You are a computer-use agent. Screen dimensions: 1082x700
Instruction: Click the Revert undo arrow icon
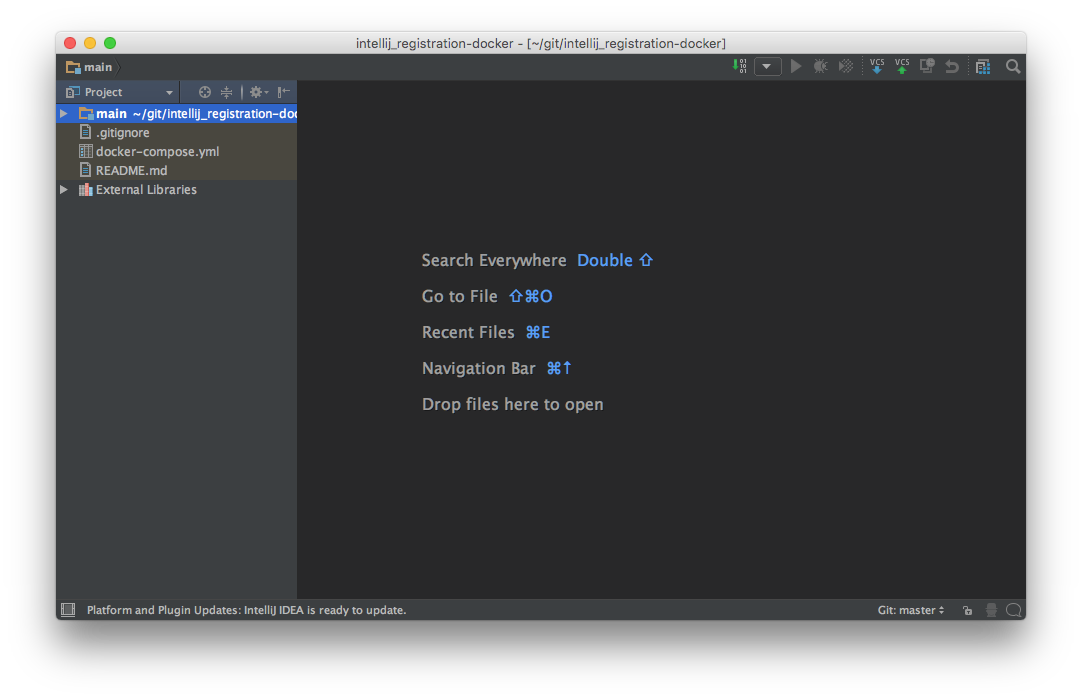click(952, 67)
